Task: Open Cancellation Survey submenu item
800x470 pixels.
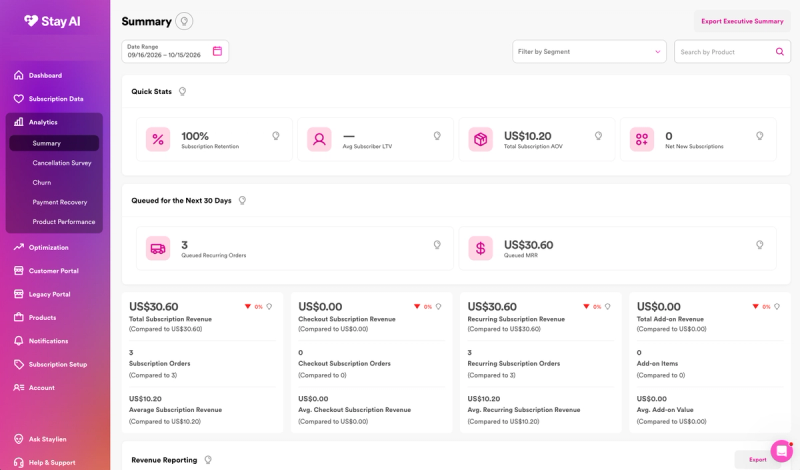Action: pos(62,163)
